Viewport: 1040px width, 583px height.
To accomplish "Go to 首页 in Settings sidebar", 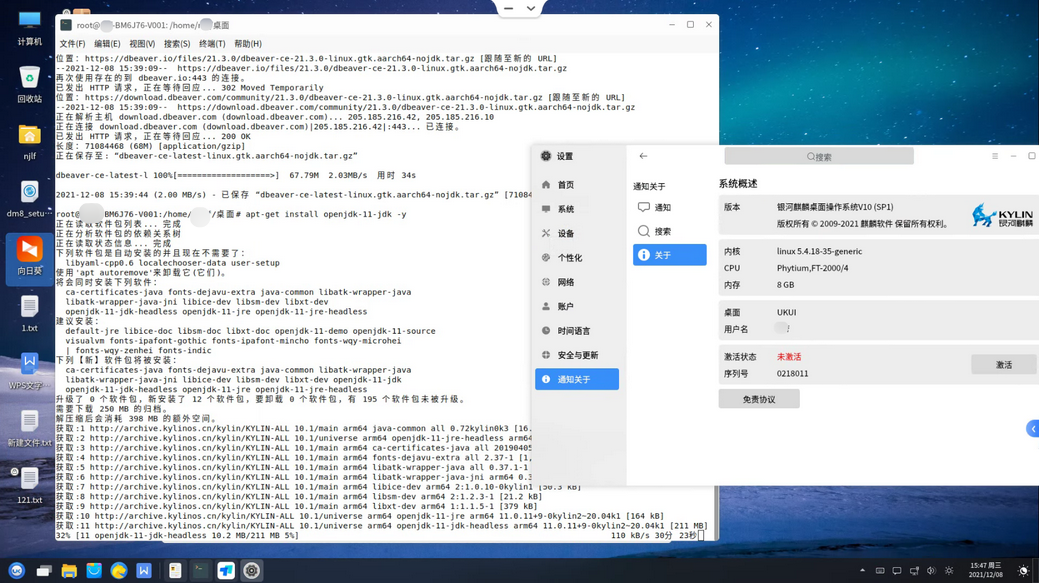I will (x=577, y=185).
